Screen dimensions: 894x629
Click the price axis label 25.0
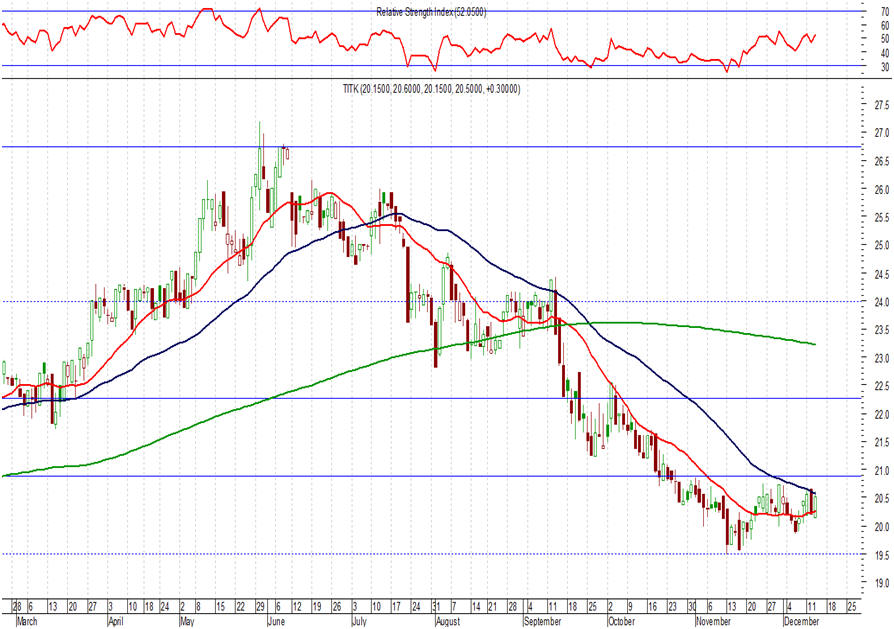881,245
